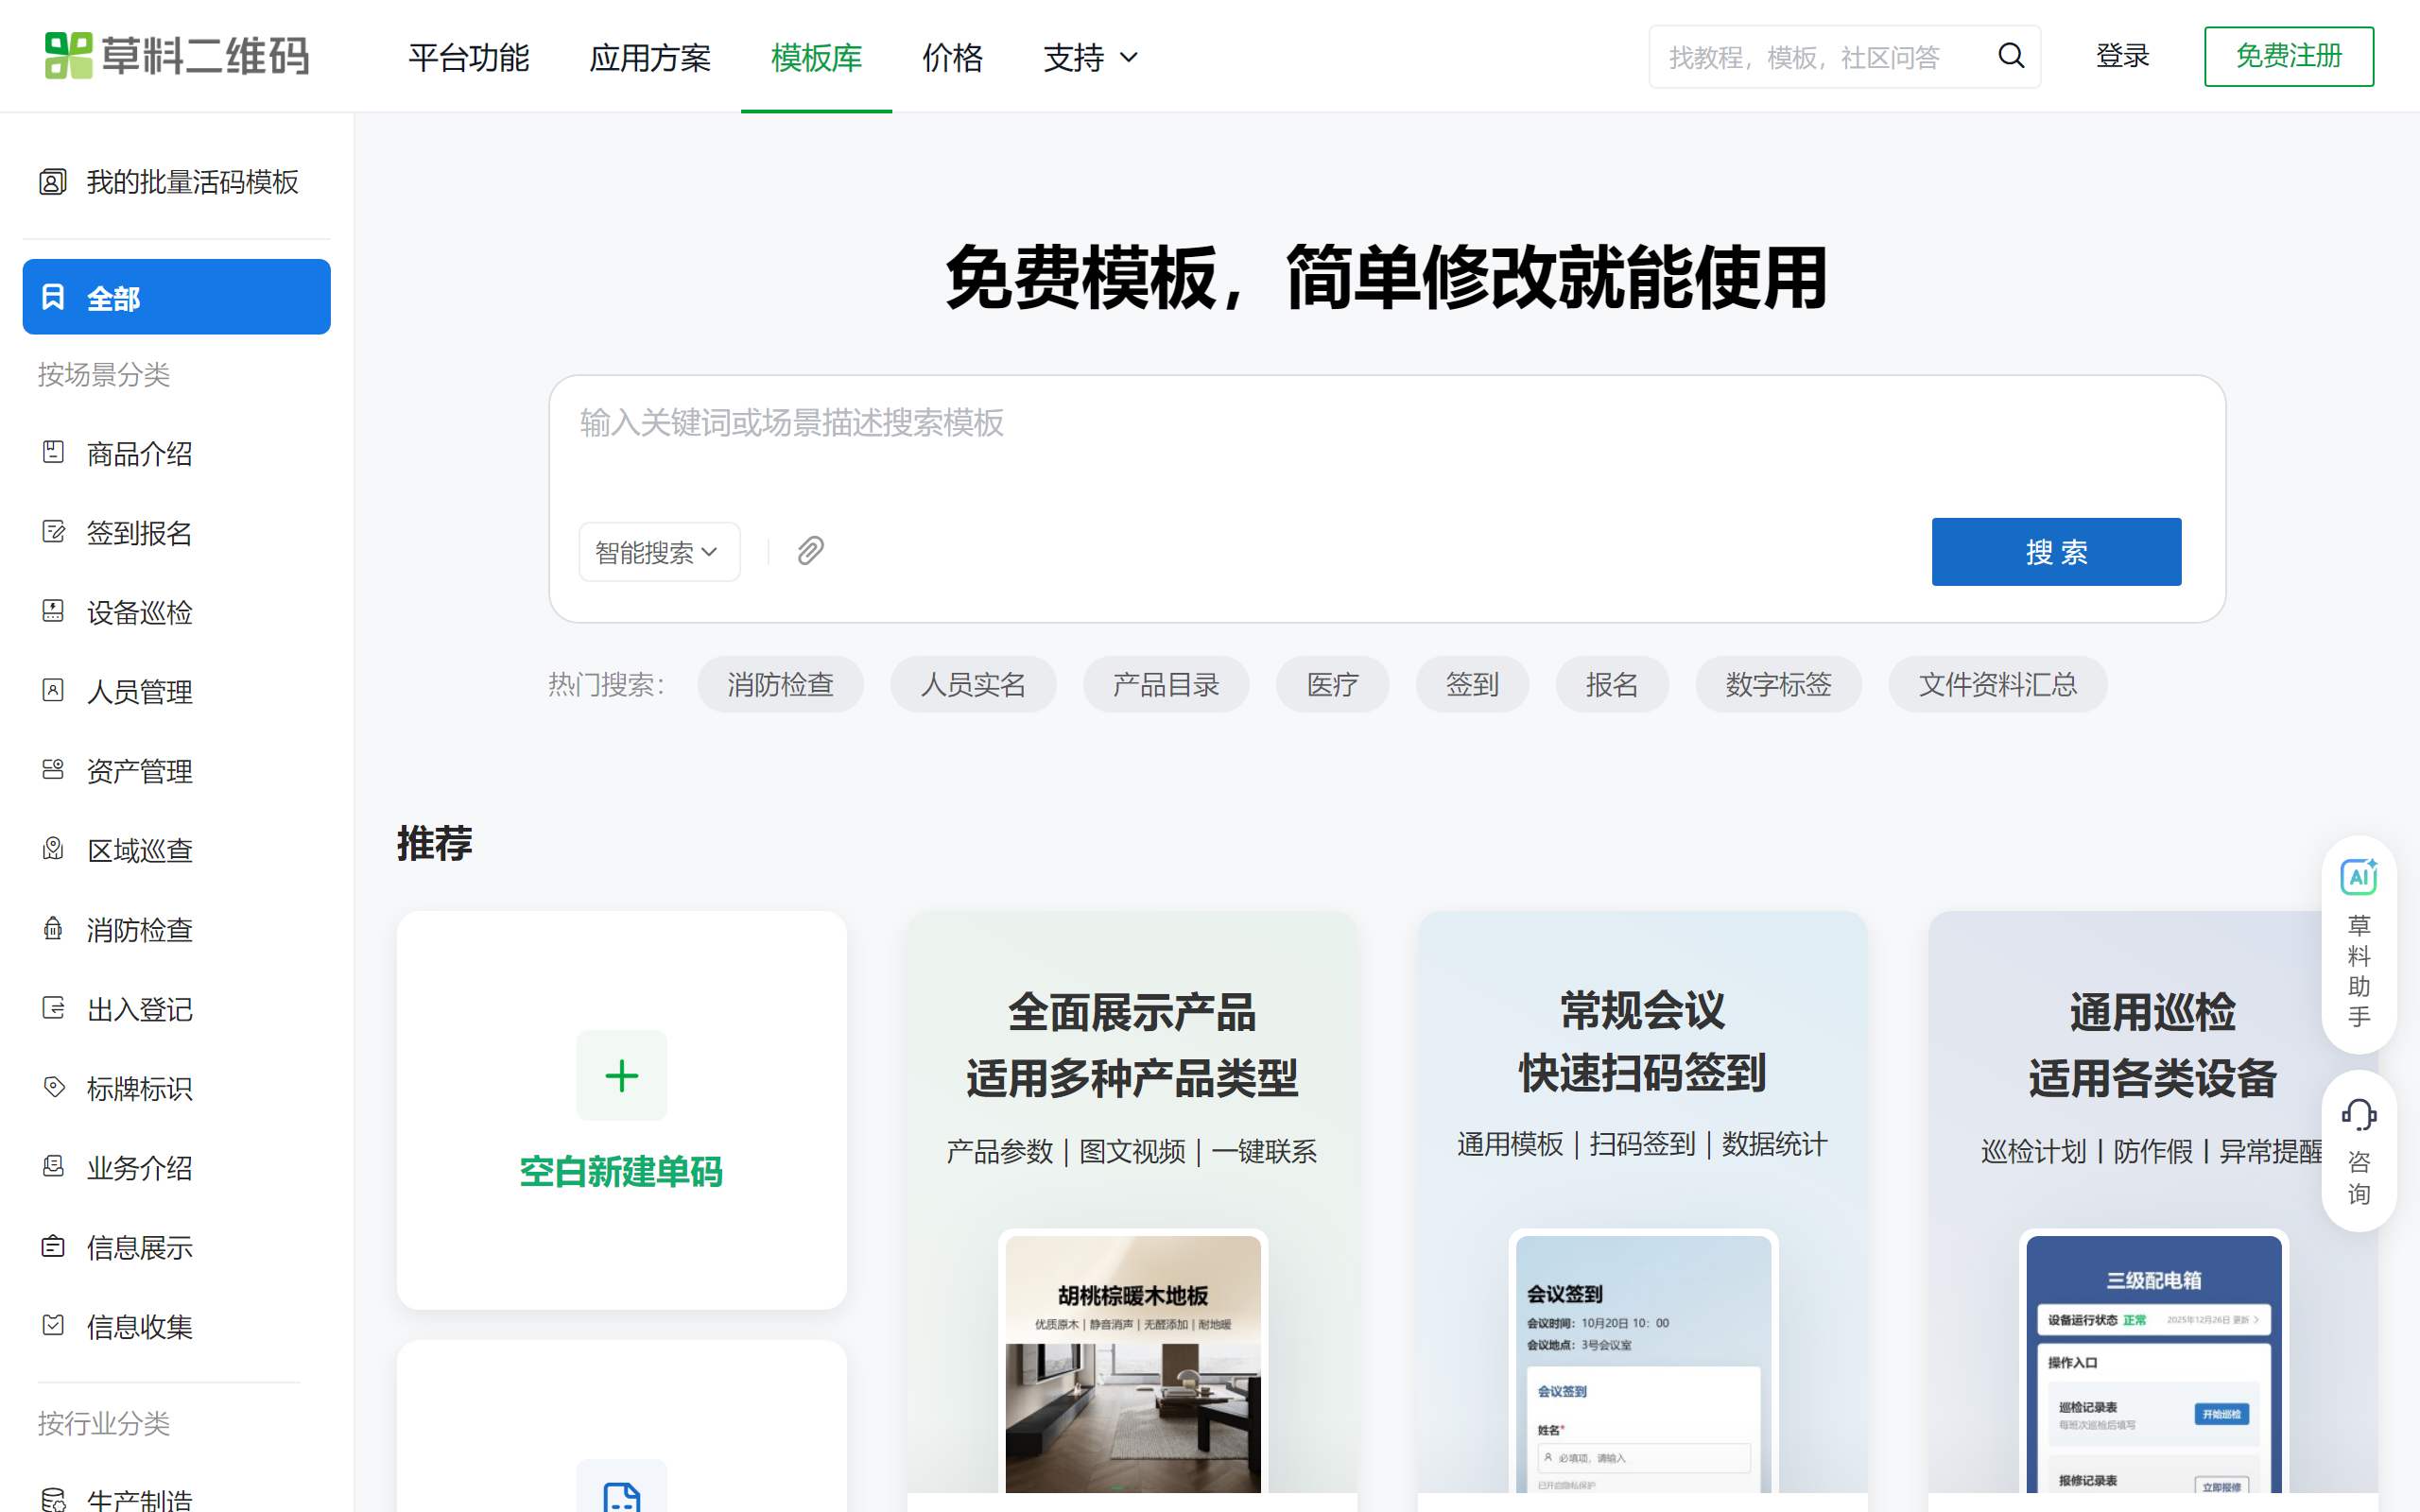Click the 数字标签 hot search tag
The width and height of the screenshot is (2420, 1512).
coord(1778,685)
